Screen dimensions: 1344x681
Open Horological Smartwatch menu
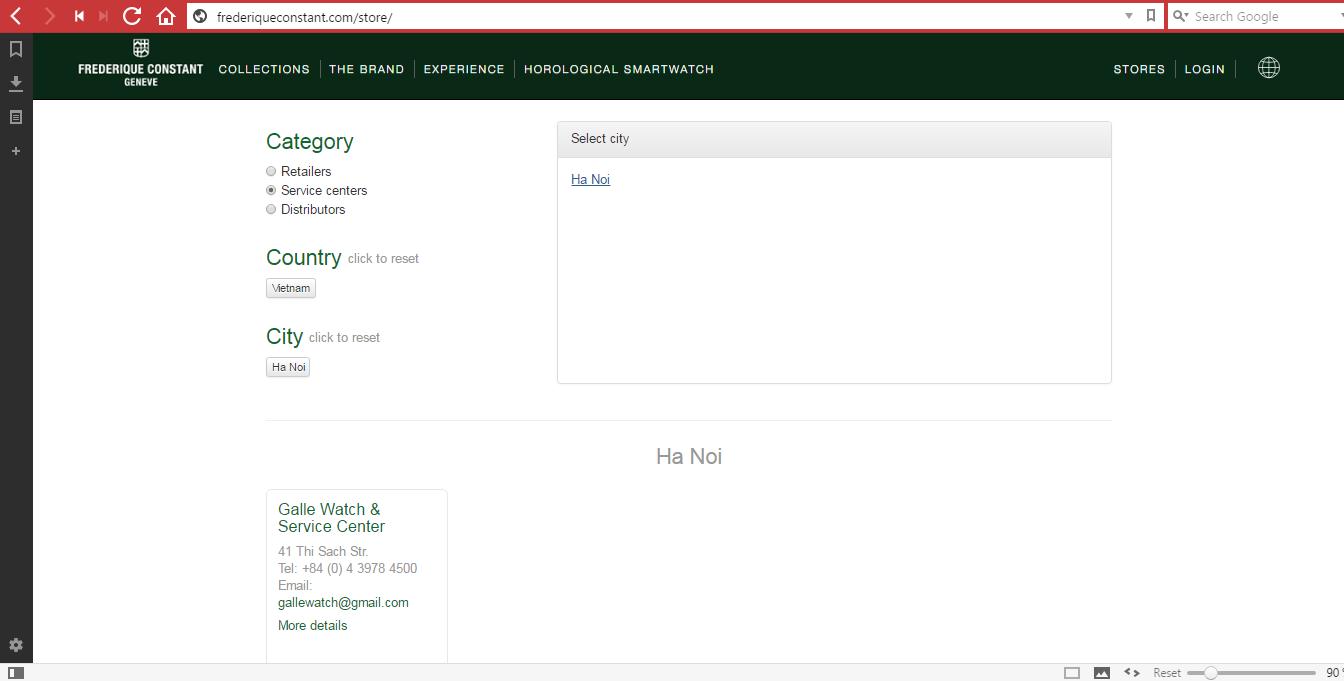click(619, 69)
